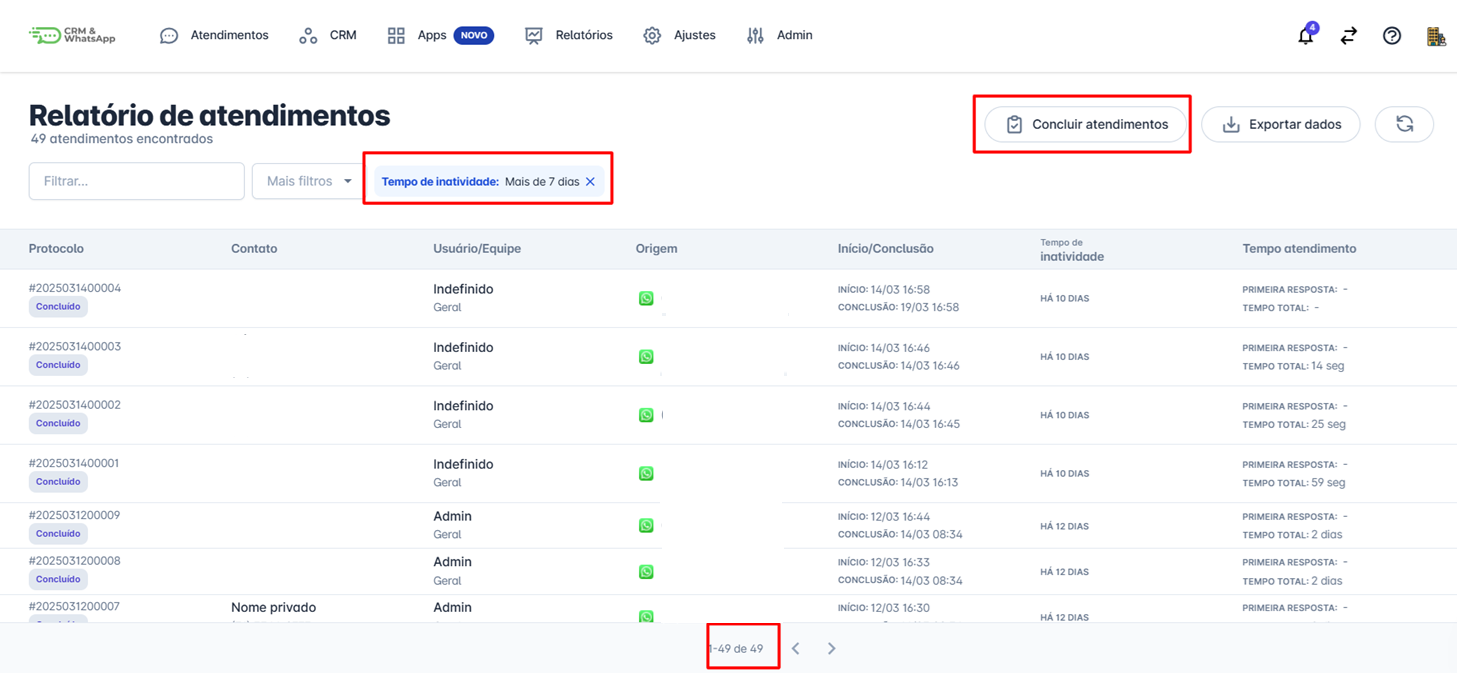Click the refresh report icon button

point(1404,124)
